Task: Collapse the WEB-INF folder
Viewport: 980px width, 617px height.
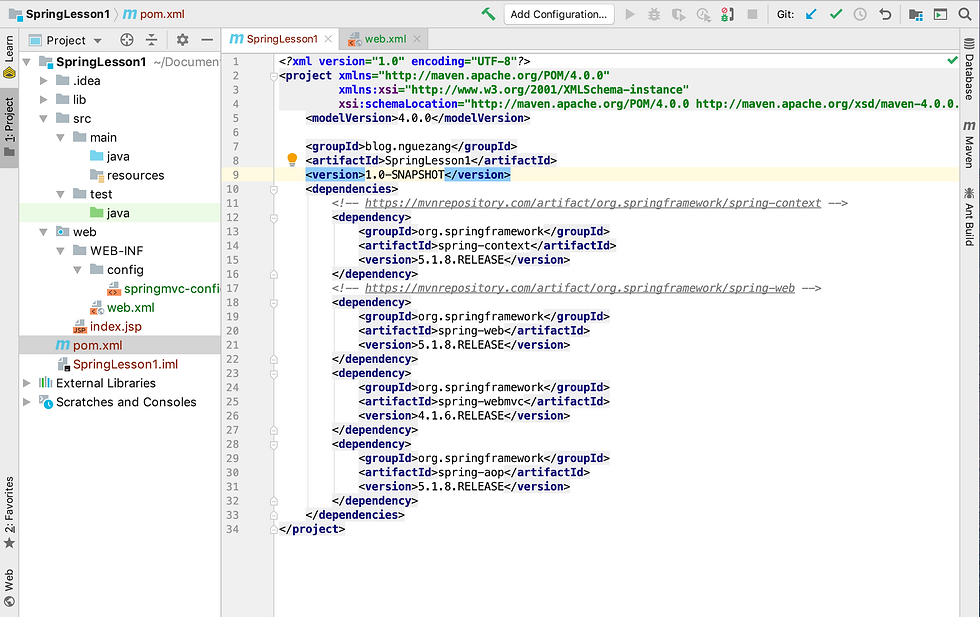Action: 60,251
